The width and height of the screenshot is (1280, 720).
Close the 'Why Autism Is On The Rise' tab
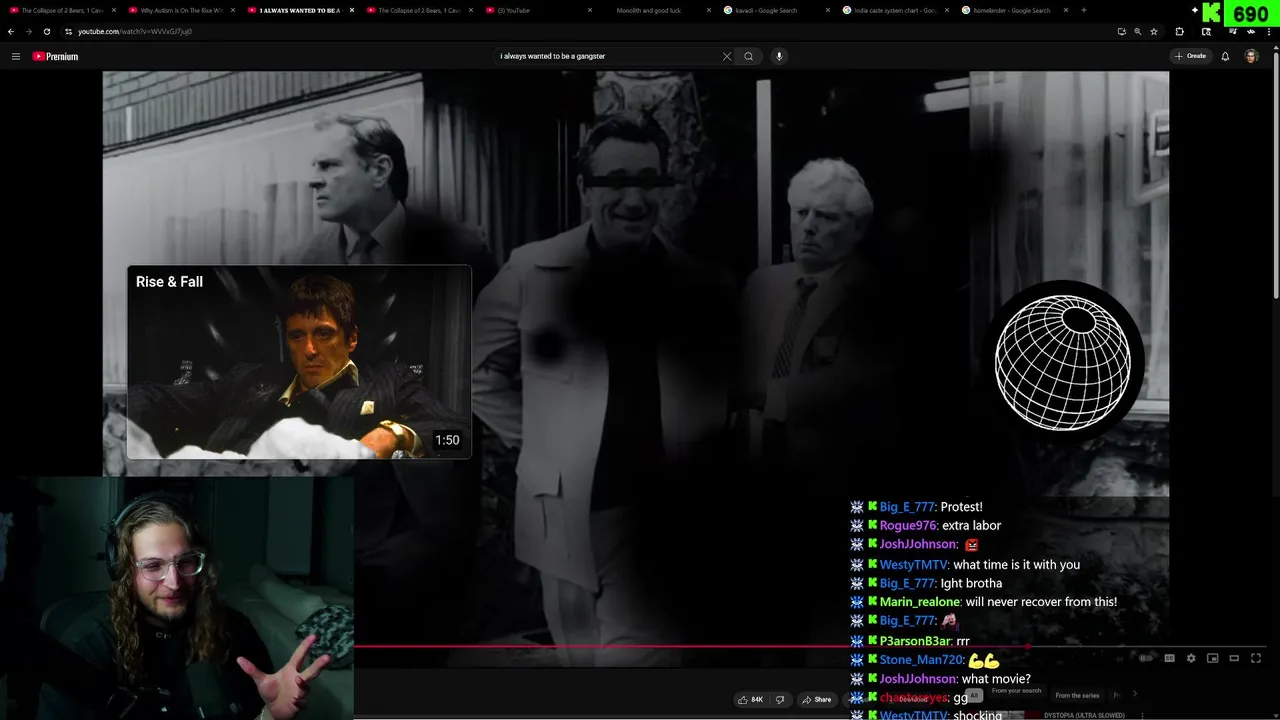pyautogui.click(x=232, y=10)
